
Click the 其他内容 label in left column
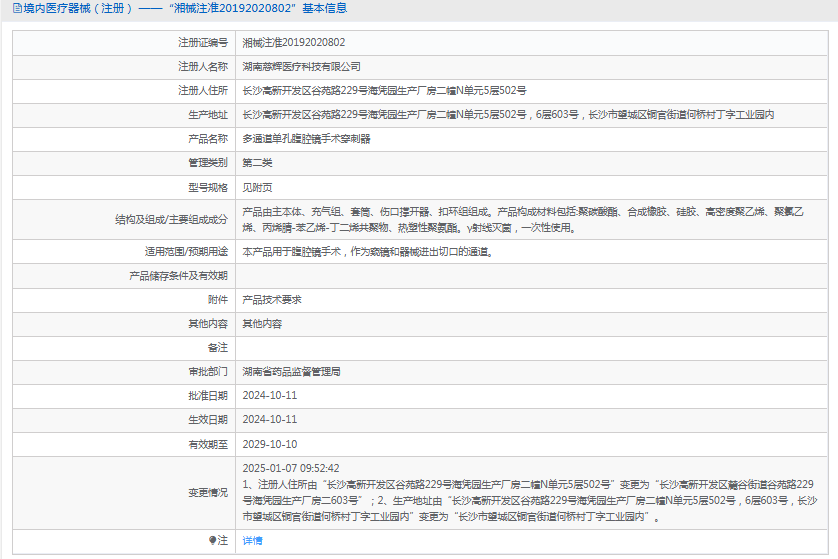coord(208,324)
